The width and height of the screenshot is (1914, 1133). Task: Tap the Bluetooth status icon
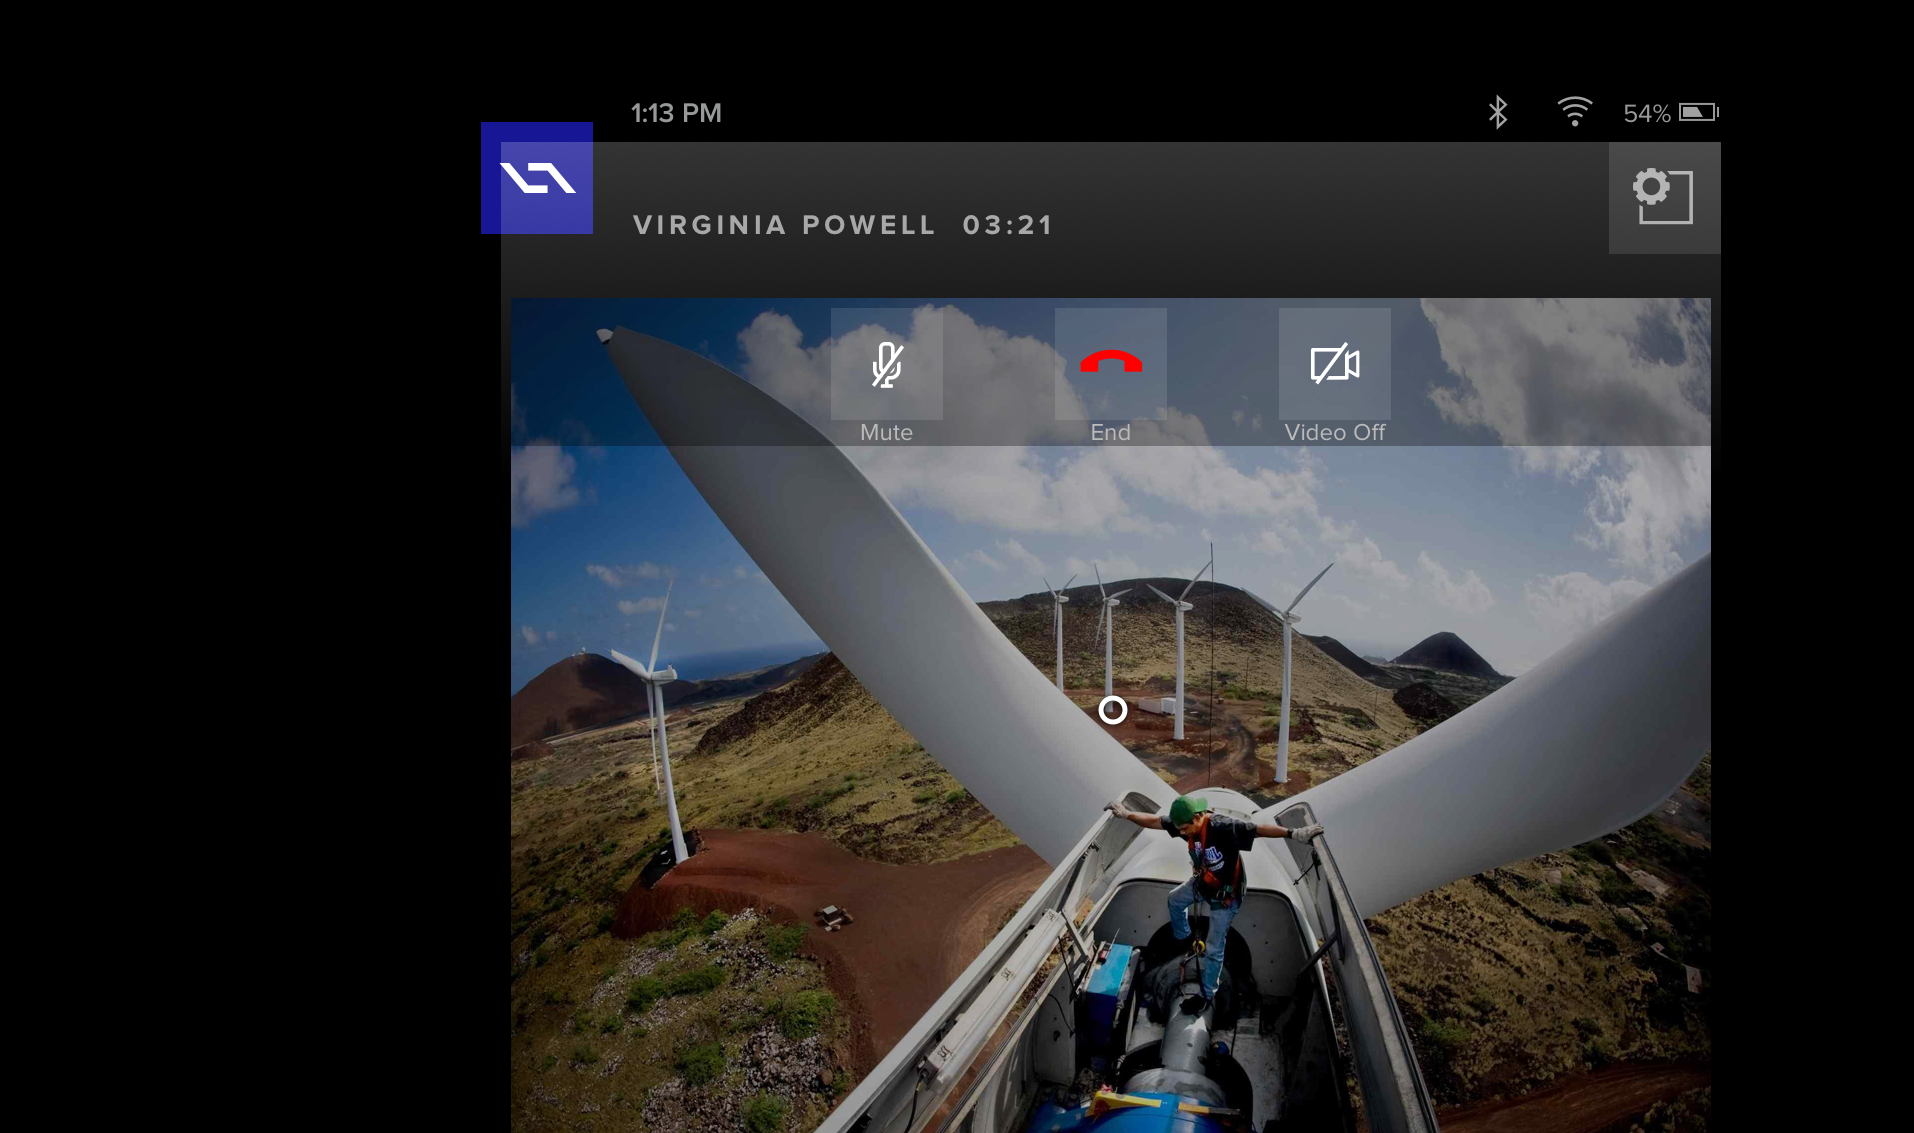point(1497,112)
